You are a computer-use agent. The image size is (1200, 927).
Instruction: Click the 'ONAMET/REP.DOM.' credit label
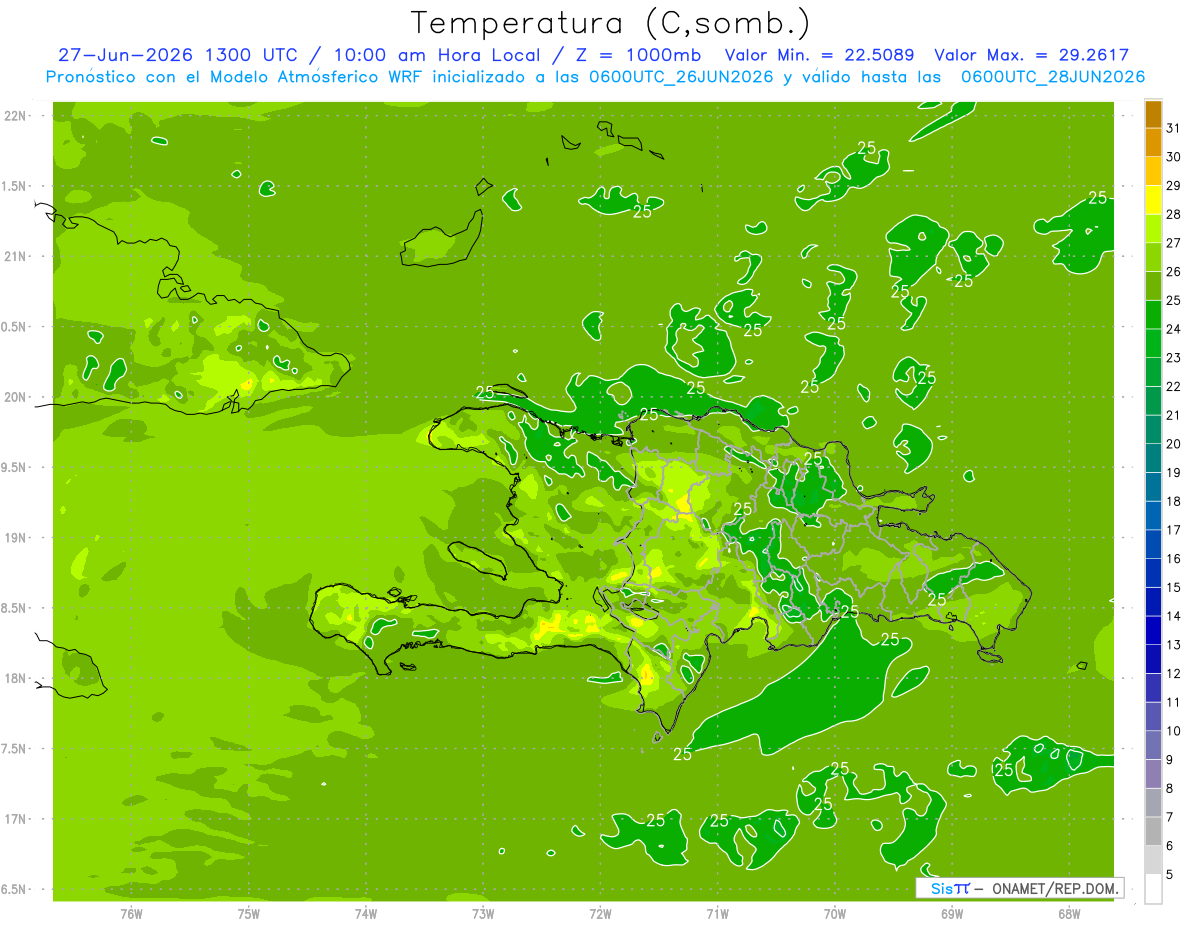point(1056,888)
